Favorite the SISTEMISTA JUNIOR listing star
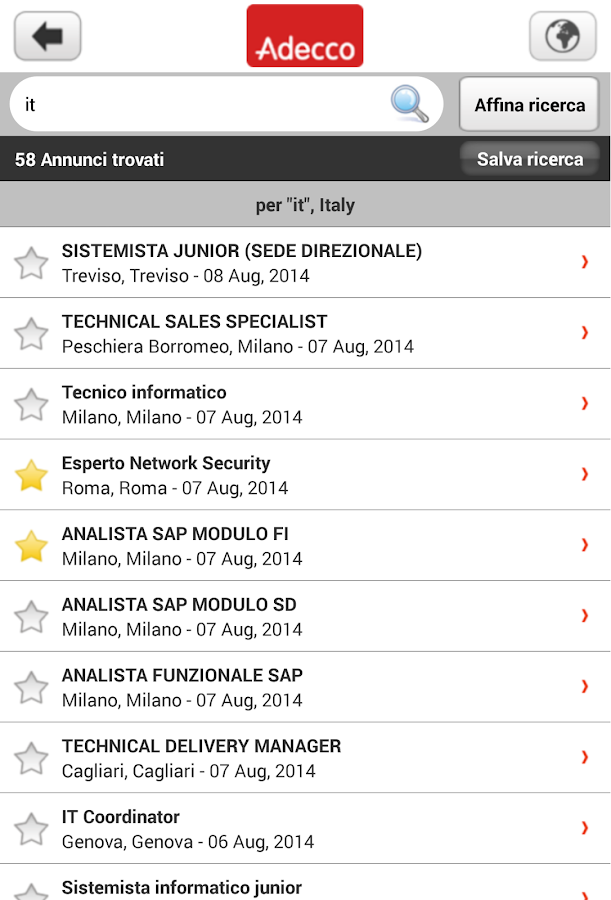Viewport: 611px width, 900px height. point(32,263)
